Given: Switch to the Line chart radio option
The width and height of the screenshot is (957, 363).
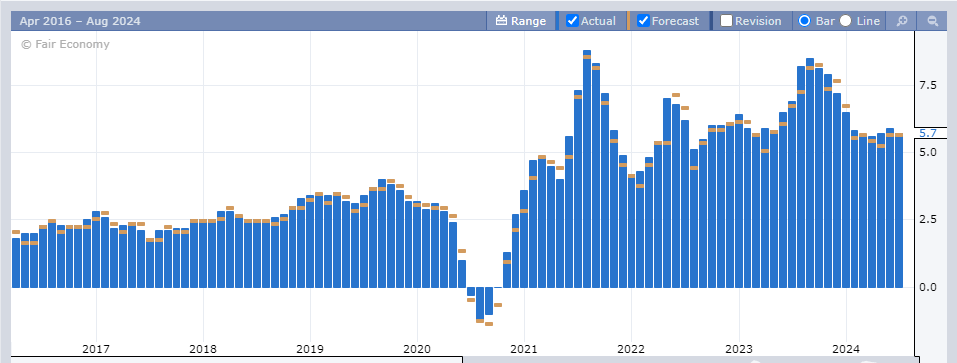Looking at the screenshot, I should (x=845, y=21).
